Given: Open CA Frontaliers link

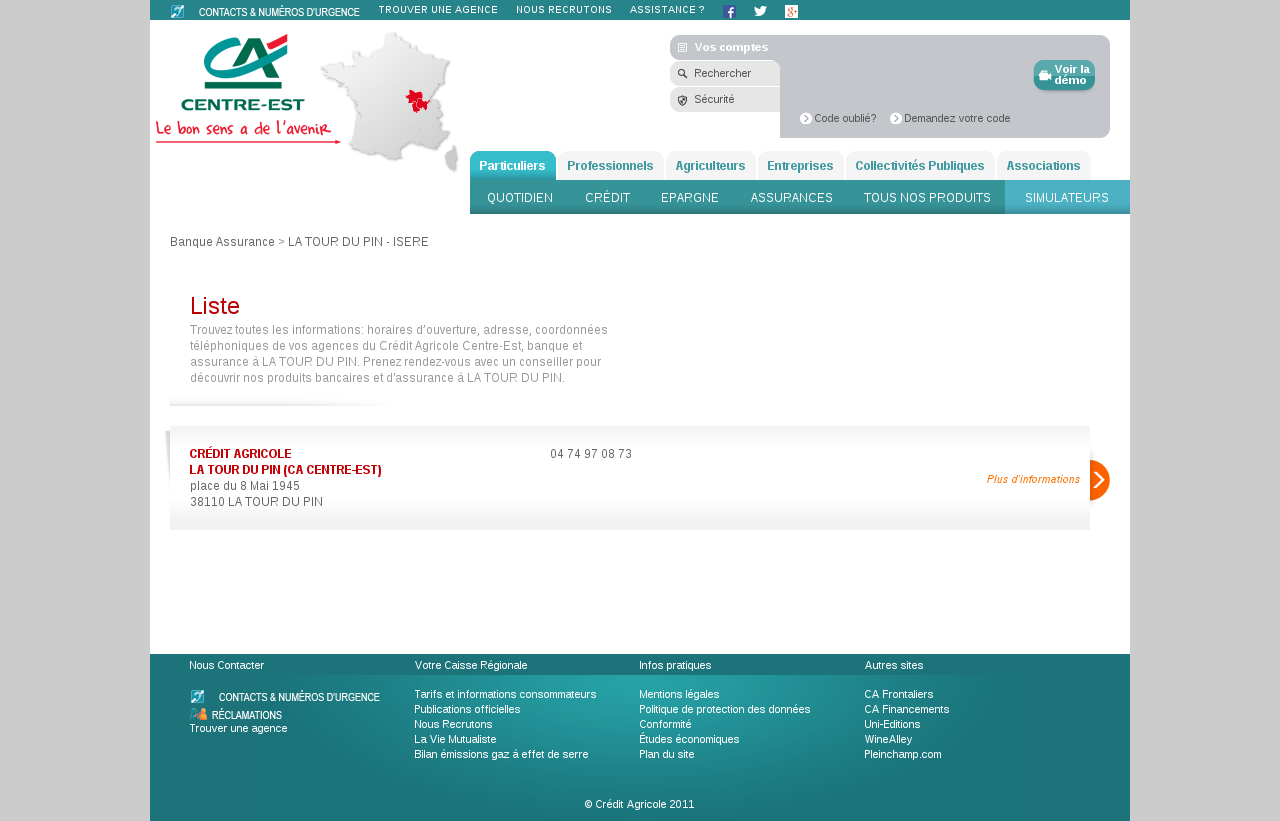Looking at the screenshot, I should coord(899,694).
